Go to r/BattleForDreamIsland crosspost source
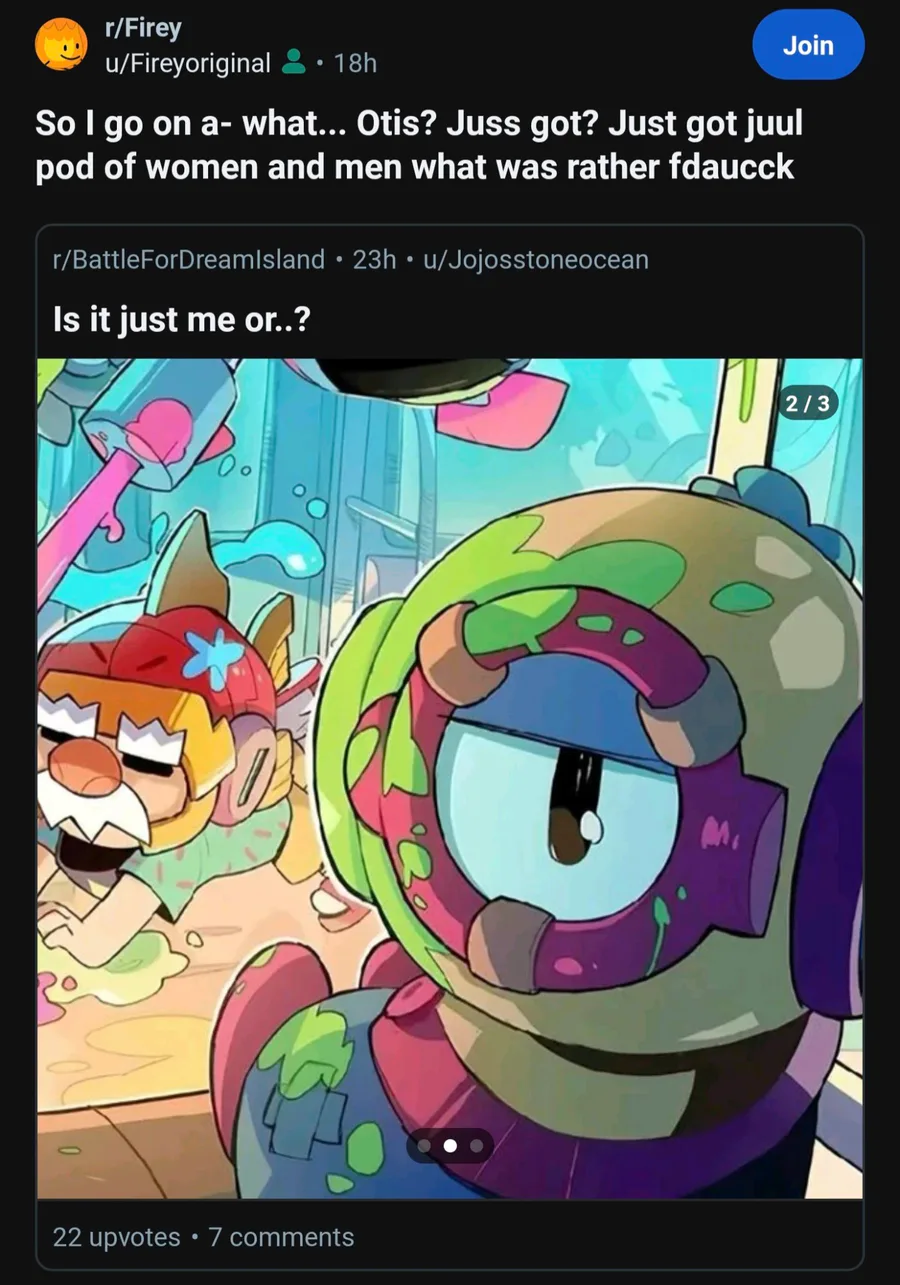The height and width of the screenshot is (1285, 900). pyautogui.click(x=189, y=260)
